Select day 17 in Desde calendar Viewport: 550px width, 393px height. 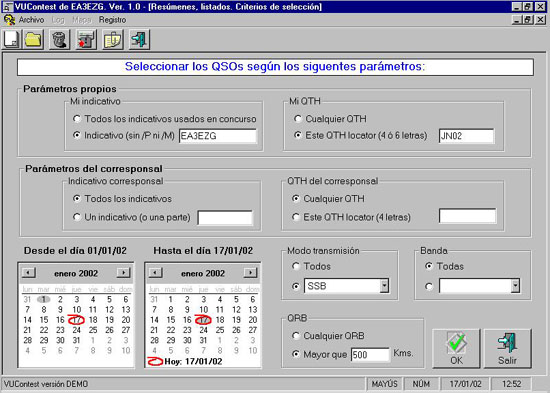[76, 320]
